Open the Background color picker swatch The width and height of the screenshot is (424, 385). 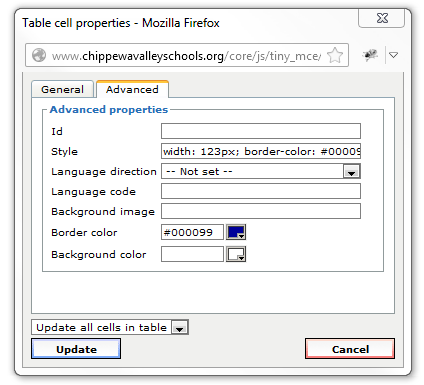[236, 254]
